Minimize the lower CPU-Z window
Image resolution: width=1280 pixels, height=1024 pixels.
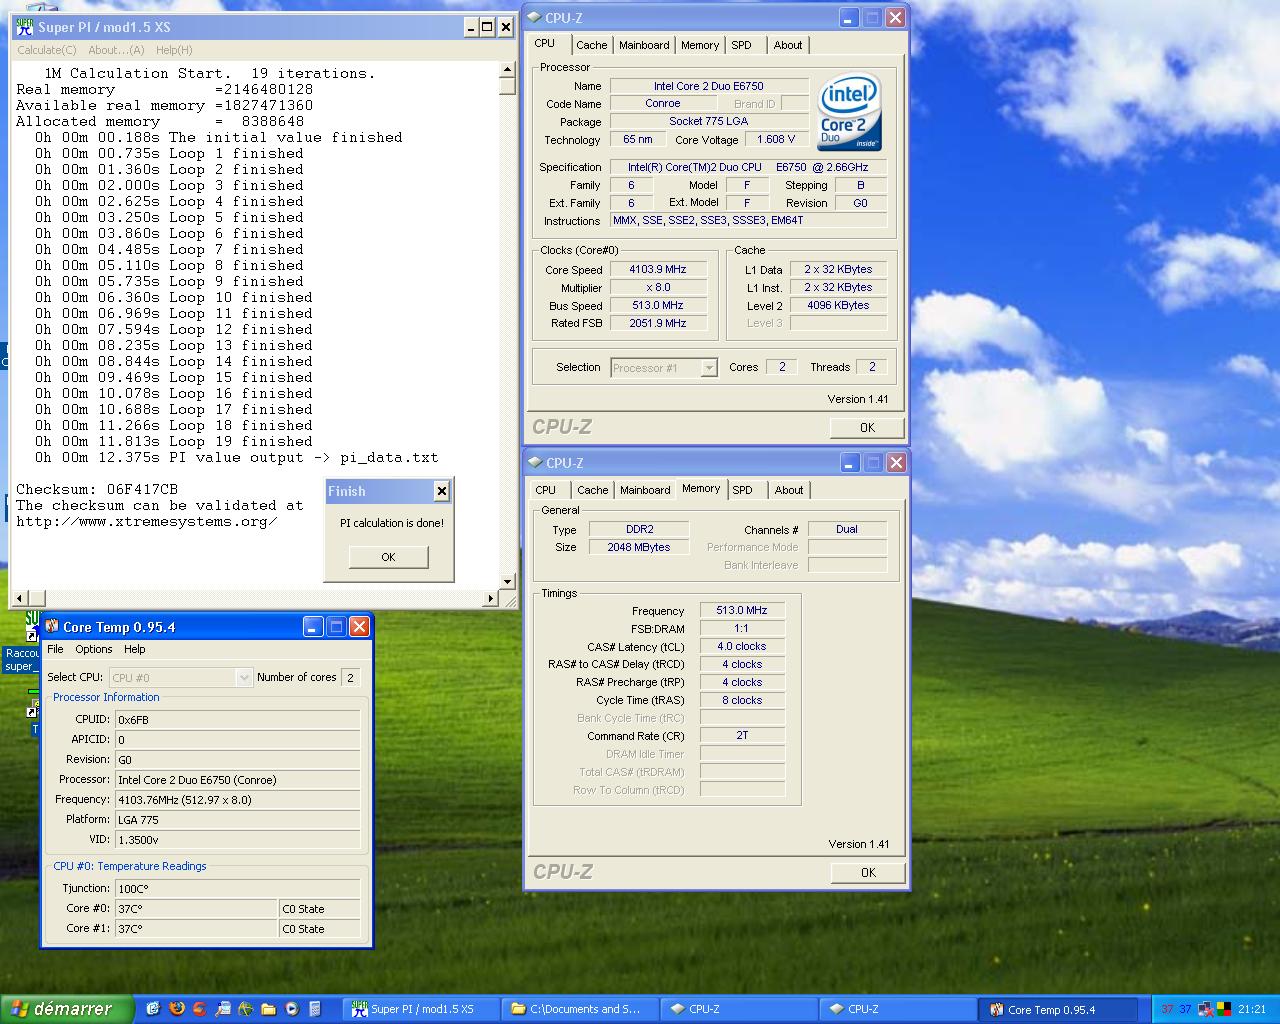pyautogui.click(x=849, y=462)
